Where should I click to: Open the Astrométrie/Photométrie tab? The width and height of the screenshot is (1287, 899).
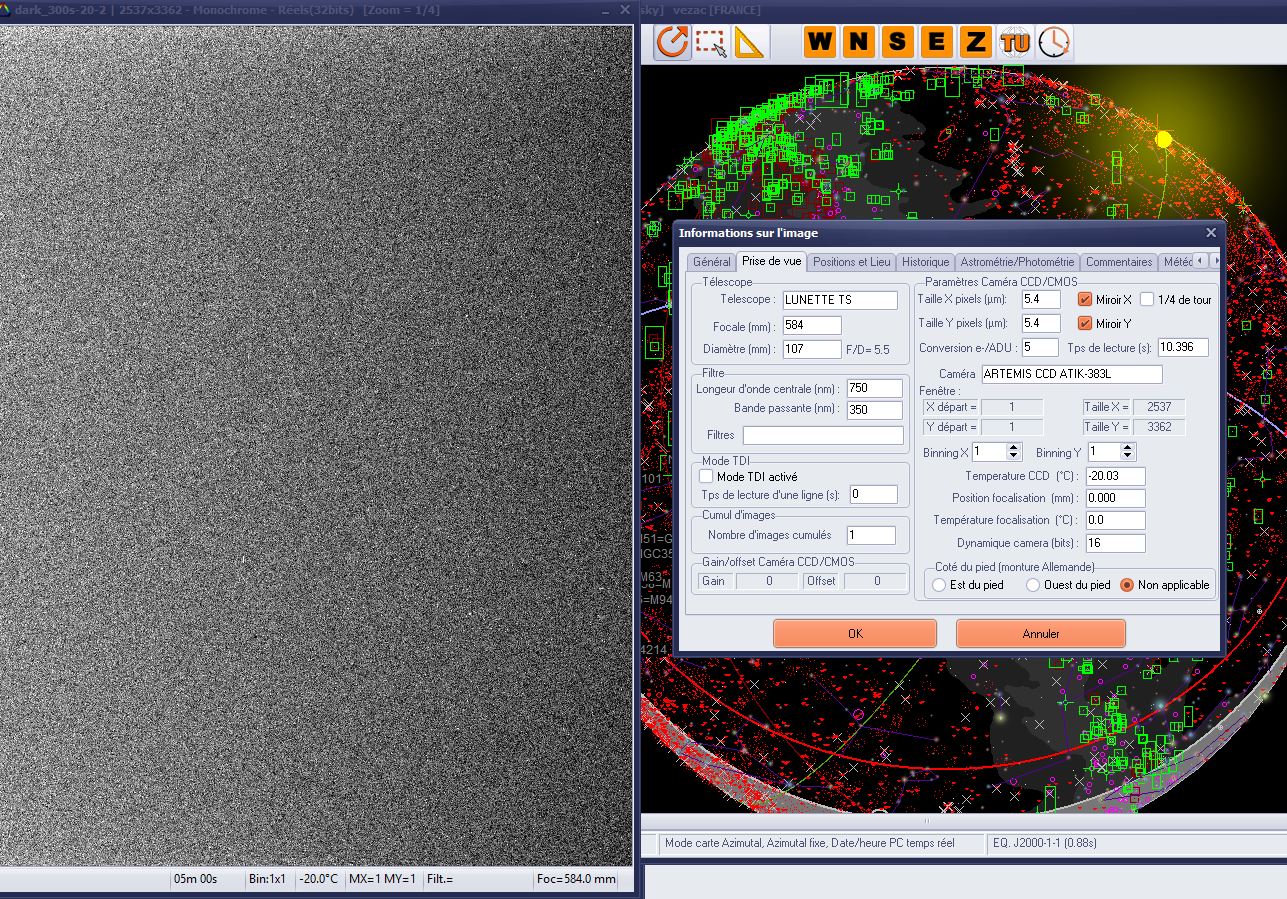click(x=1017, y=262)
